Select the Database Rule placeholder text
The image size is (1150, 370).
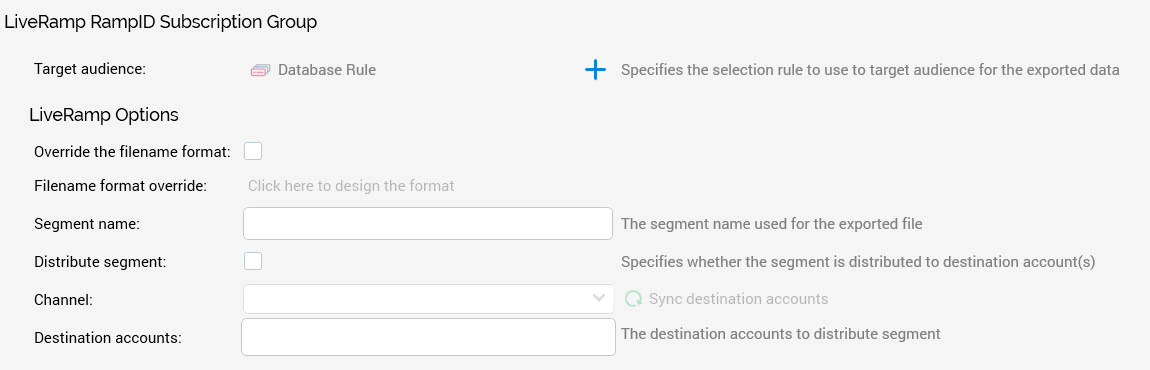pyautogui.click(x=326, y=70)
